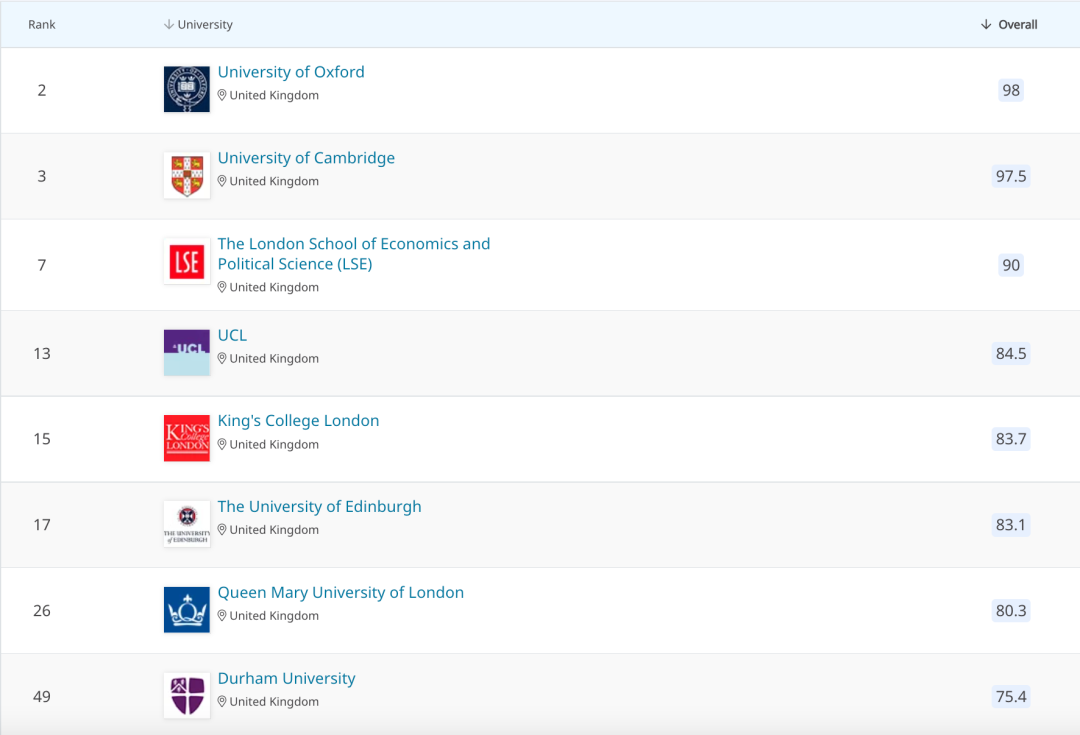Open the University of Oxford link
Screen dimensions: 1080x735
[x=291, y=72]
